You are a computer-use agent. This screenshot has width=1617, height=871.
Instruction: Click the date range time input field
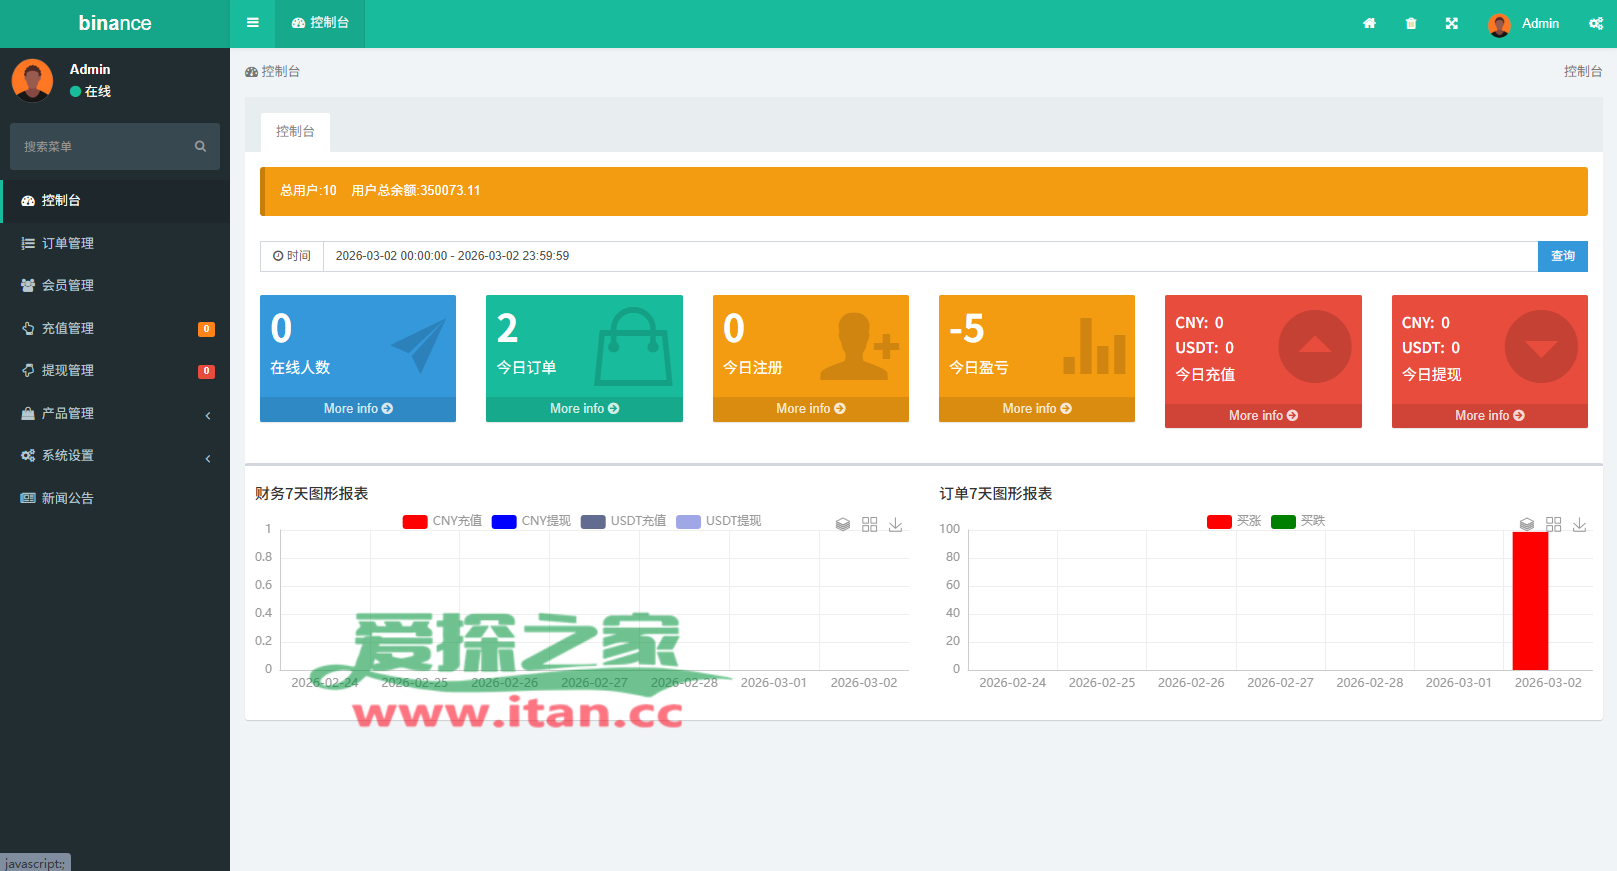tap(930, 256)
